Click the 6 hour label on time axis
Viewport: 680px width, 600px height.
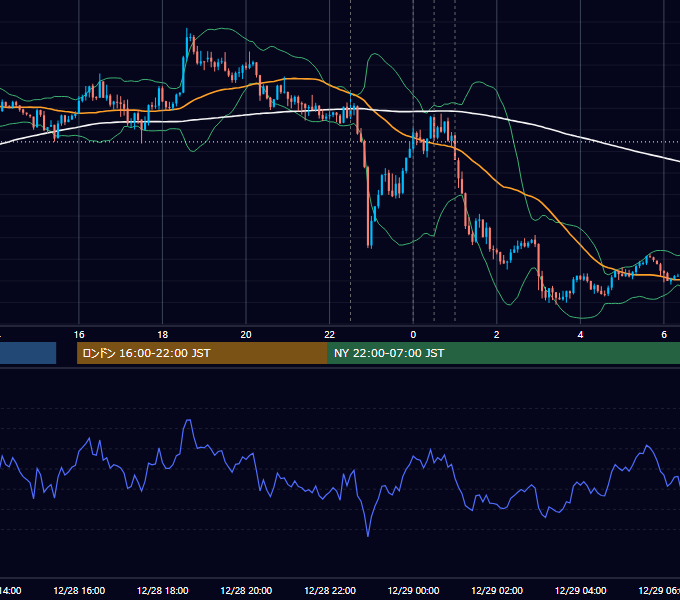tap(664, 335)
